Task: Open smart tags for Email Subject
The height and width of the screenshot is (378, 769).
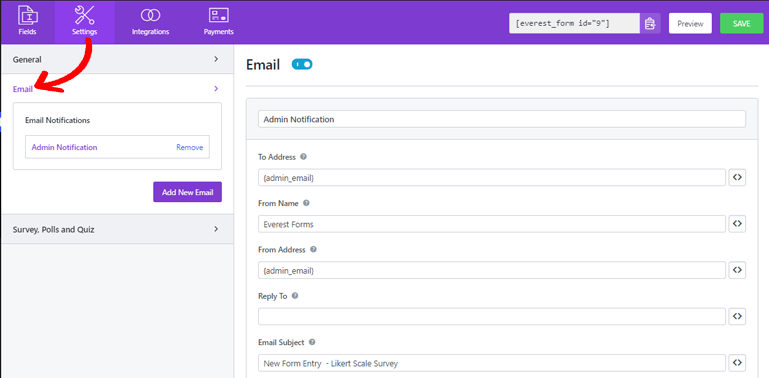Action: [x=737, y=363]
